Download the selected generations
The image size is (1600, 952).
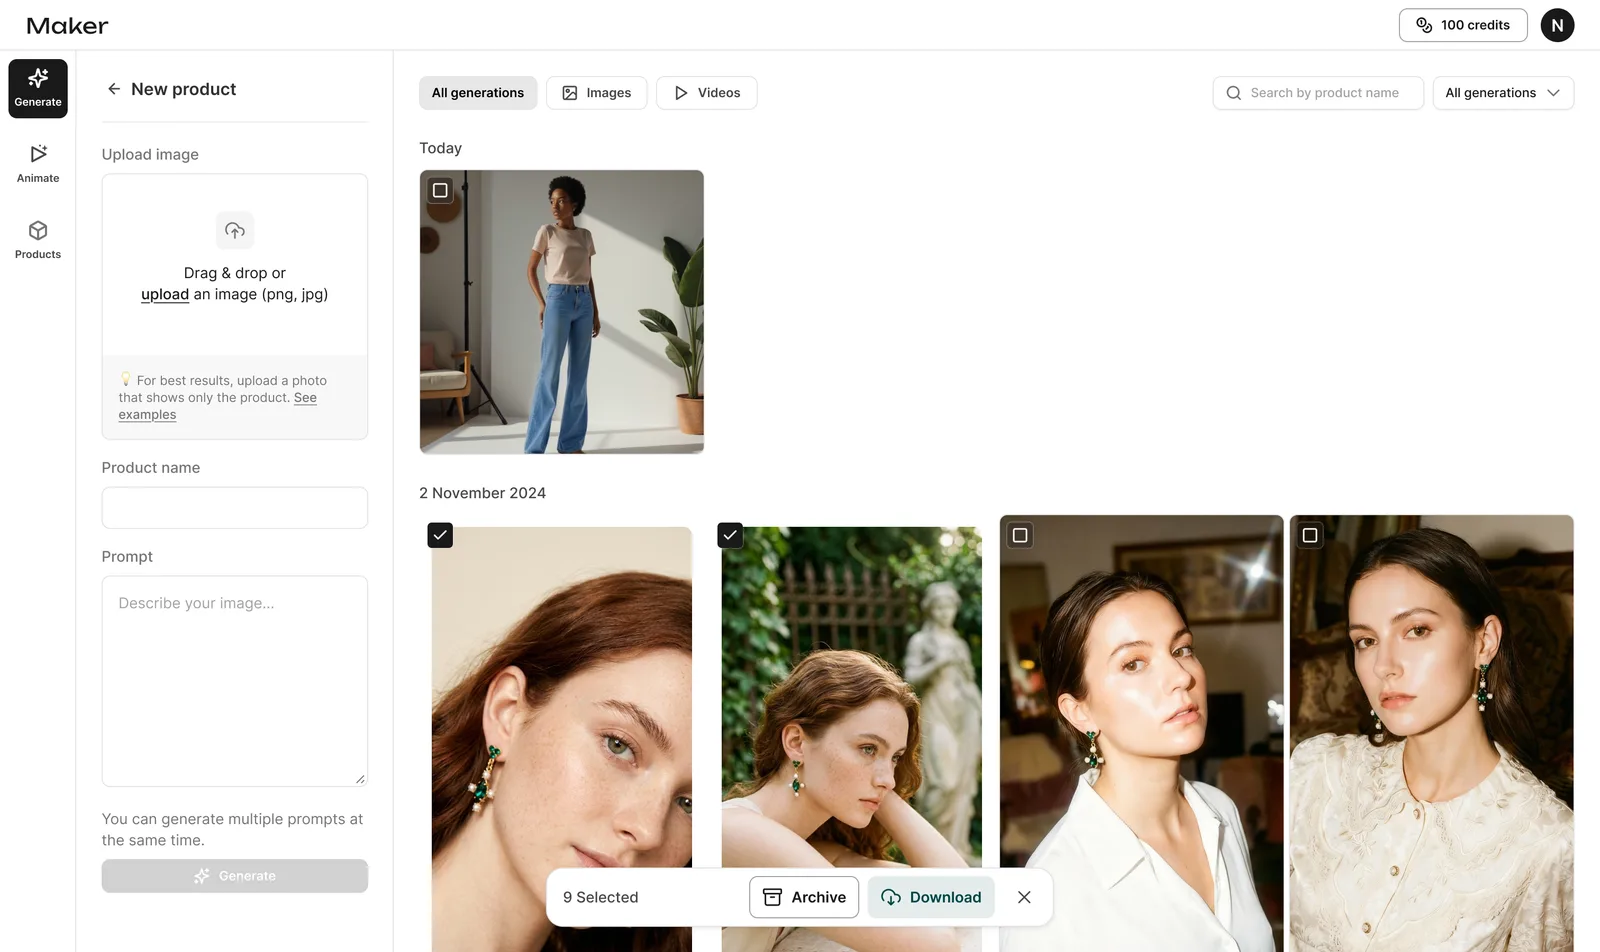pos(931,897)
